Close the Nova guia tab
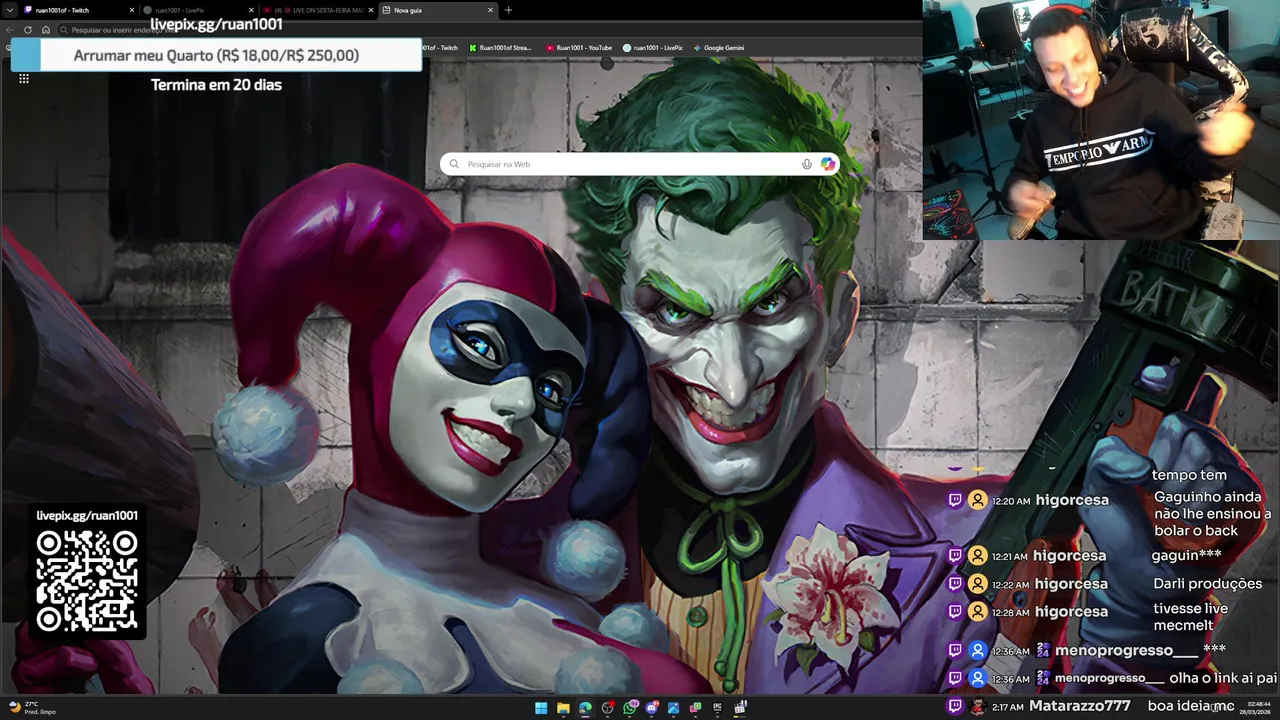The height and width of the screenshot is (720, 1280). [490, 10]
